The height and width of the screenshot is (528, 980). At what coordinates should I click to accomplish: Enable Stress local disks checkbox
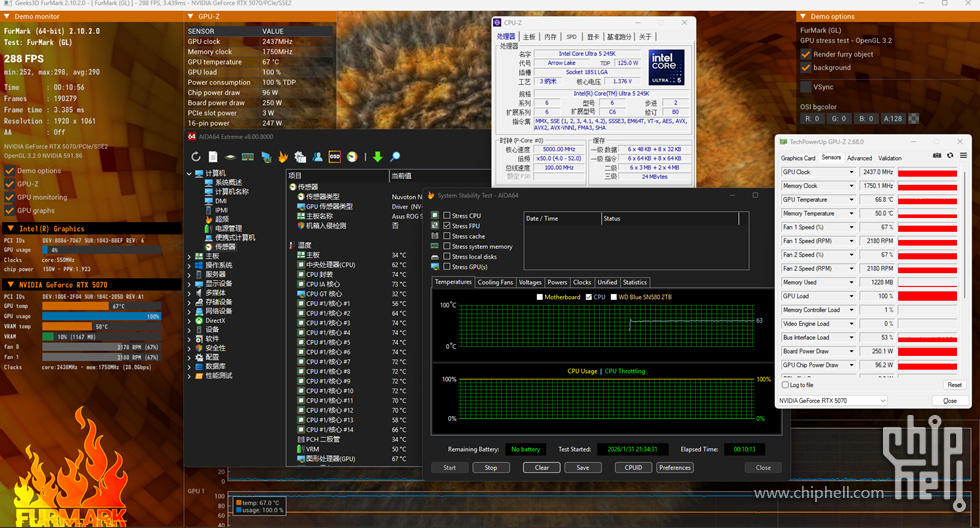(447, 256)
